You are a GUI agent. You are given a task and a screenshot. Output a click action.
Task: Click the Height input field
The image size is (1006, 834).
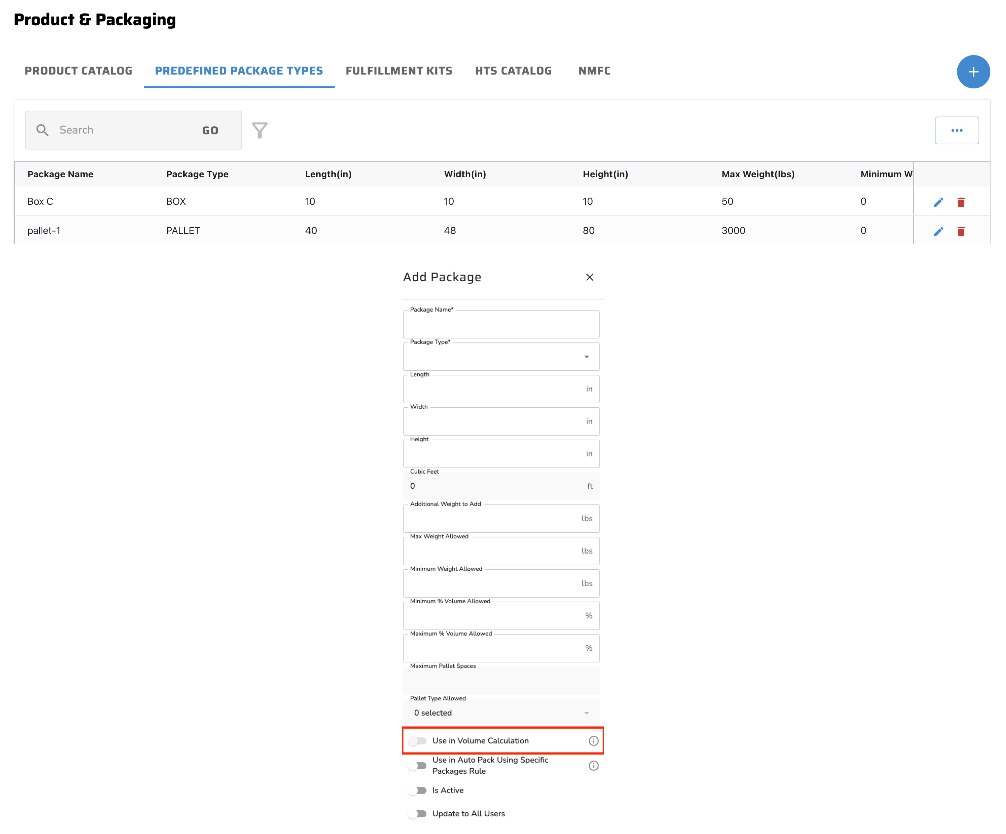coord(501,454)
